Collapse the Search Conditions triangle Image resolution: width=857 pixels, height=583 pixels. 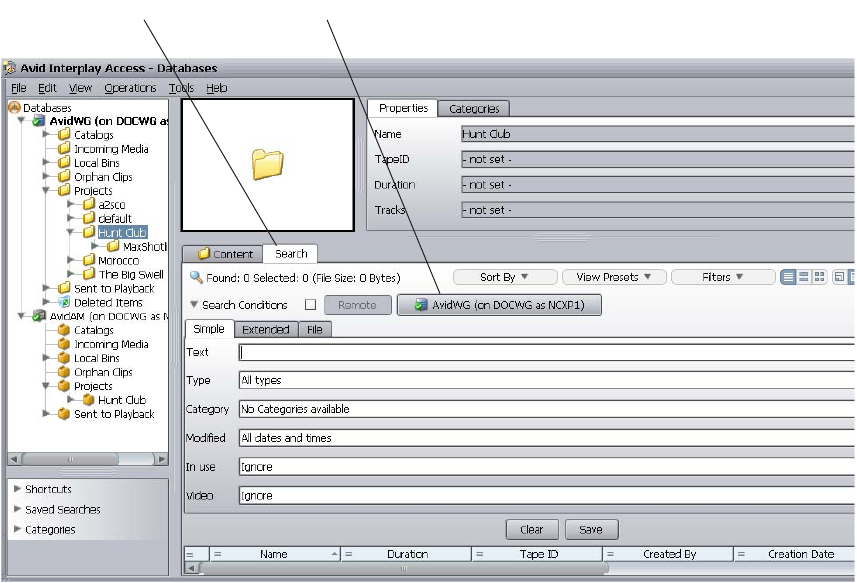[193, 304]
